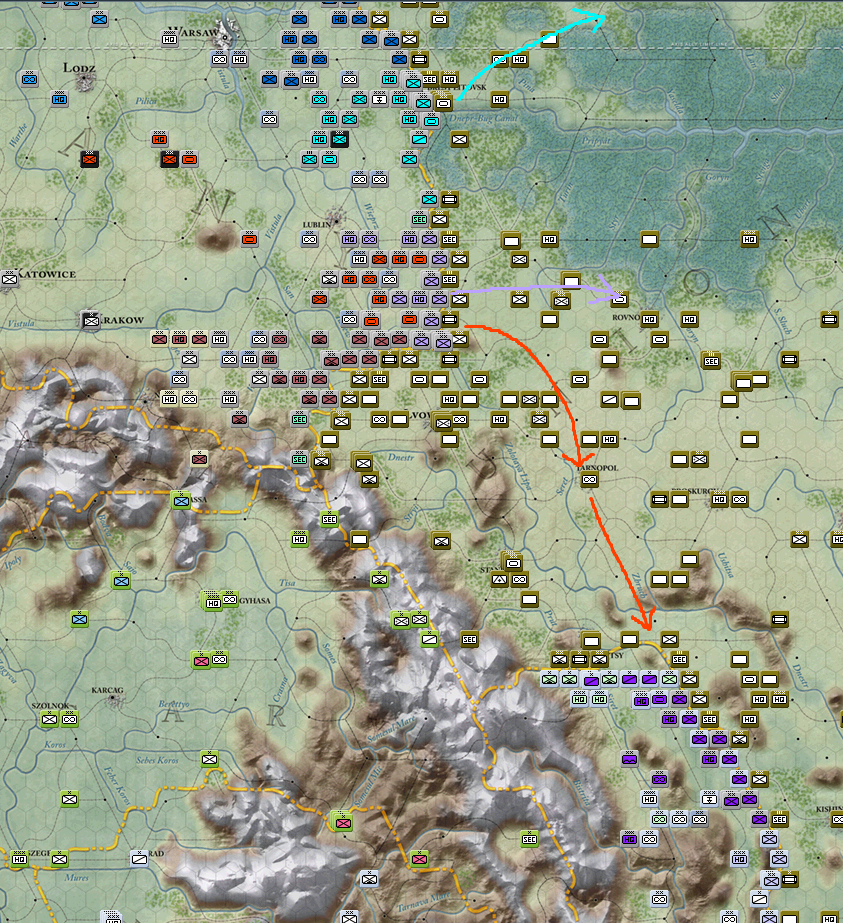Select the lavender motorized unit east of Lublin
Image resolution: width=843 pixels, height=923 pixels.
click(370, 240)
